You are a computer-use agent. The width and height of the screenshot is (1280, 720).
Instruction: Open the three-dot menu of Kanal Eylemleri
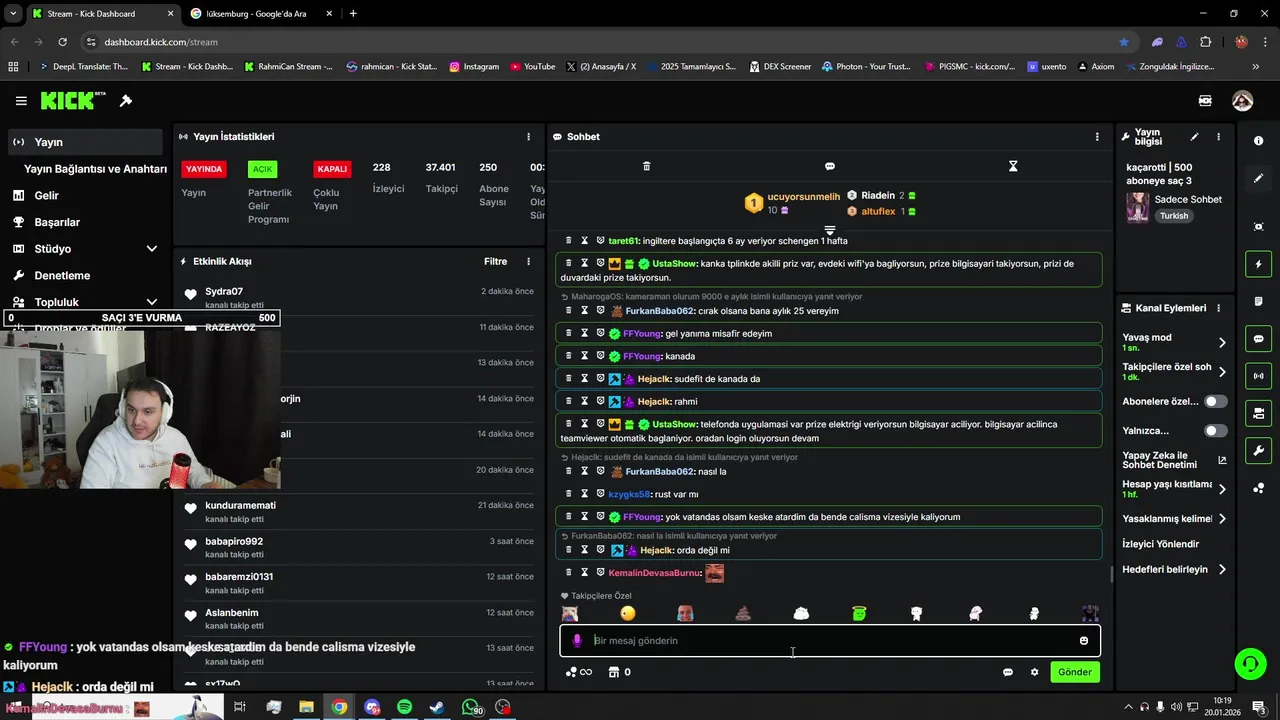click(1218, 308)
